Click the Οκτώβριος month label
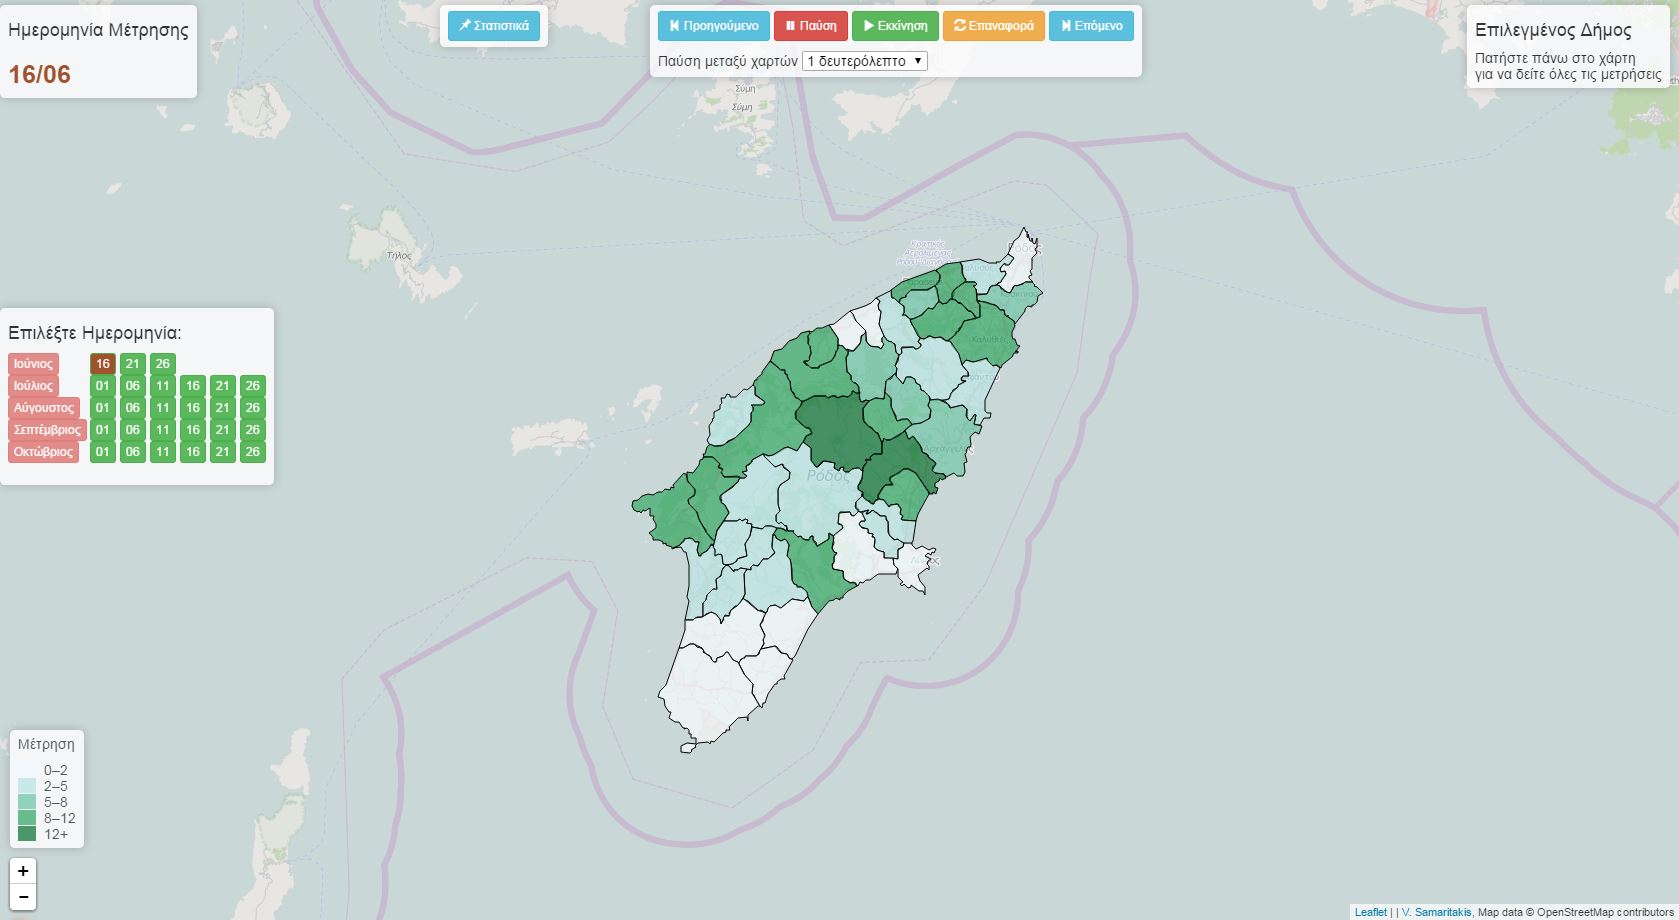The width and height of the screenshot is (1679, 920). [x=43, y=452]
